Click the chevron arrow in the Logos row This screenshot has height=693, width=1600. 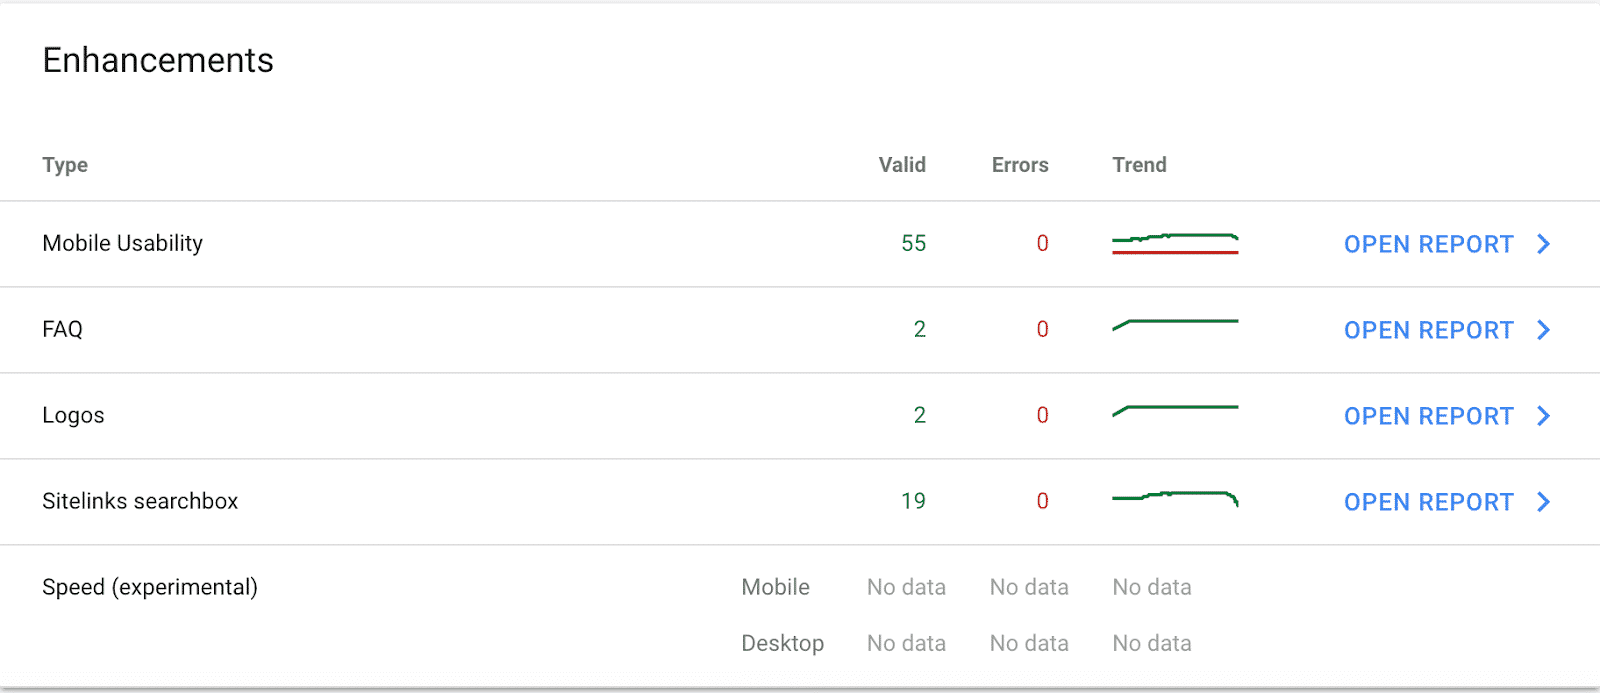[1544, 416]
